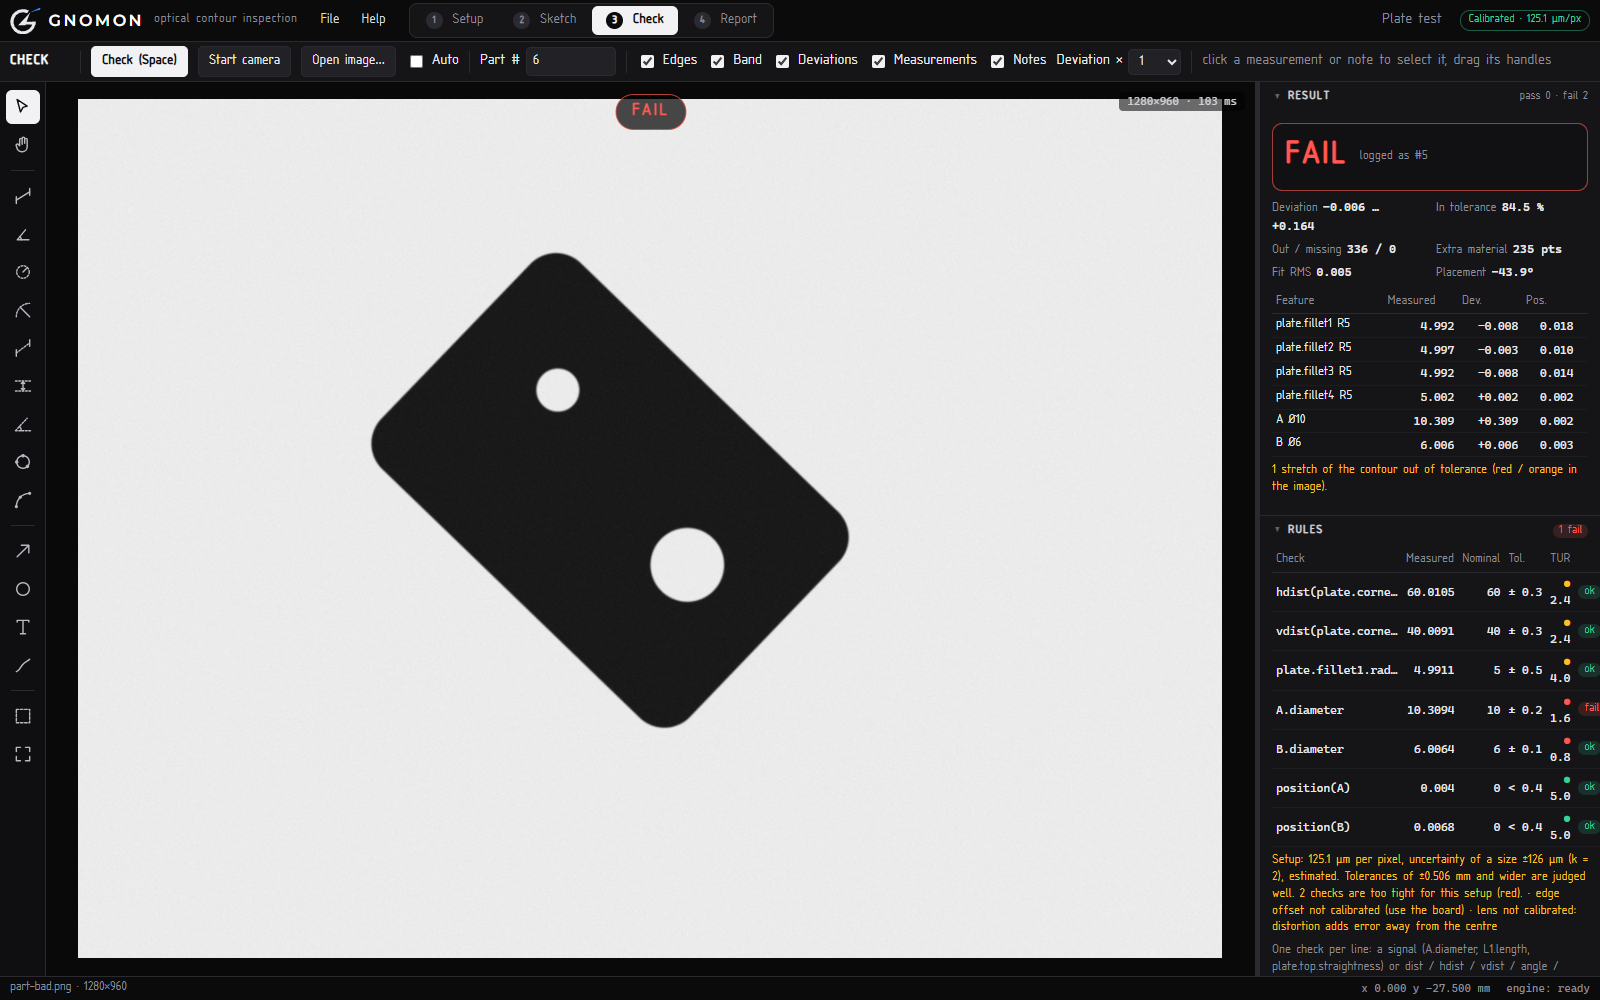
Task: Select the plate.fillet4 R5 feature row
Action: click(x=1430, y=396)
